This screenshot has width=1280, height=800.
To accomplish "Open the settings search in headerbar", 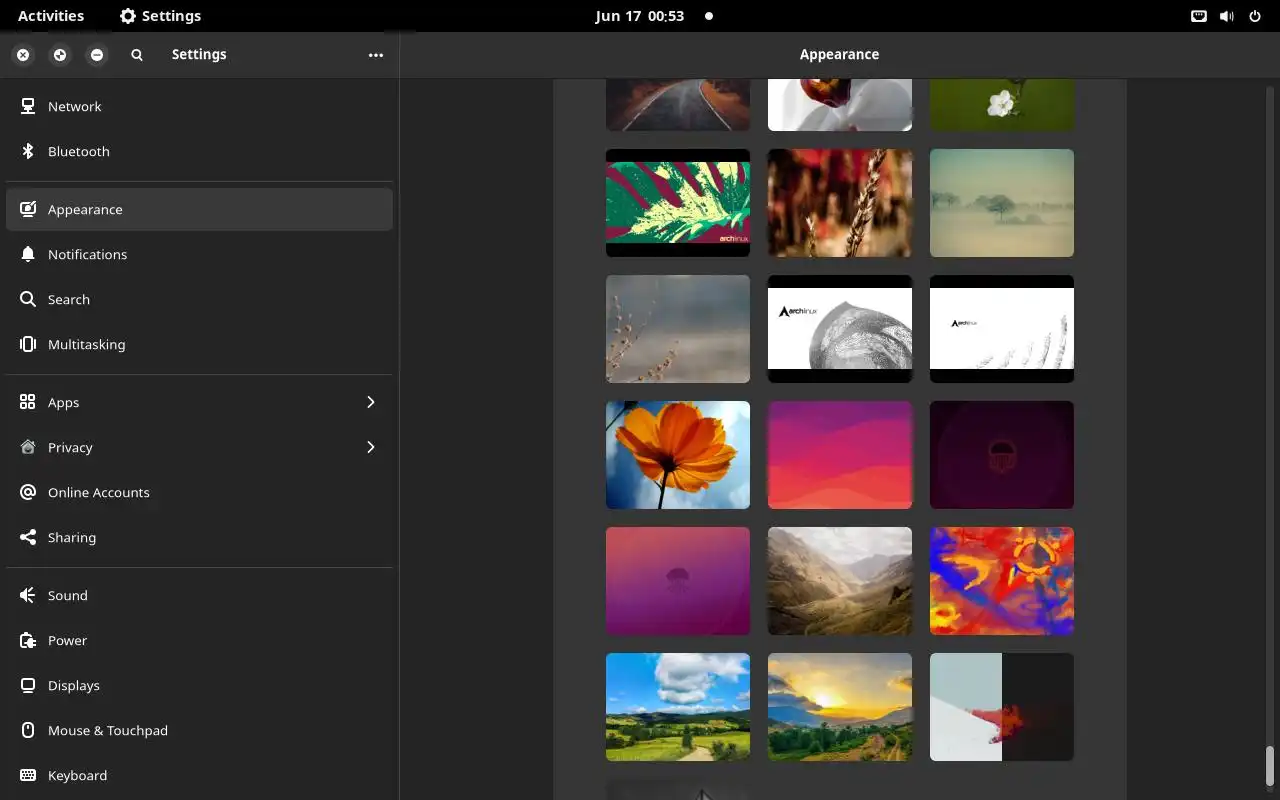I will 137,55.
